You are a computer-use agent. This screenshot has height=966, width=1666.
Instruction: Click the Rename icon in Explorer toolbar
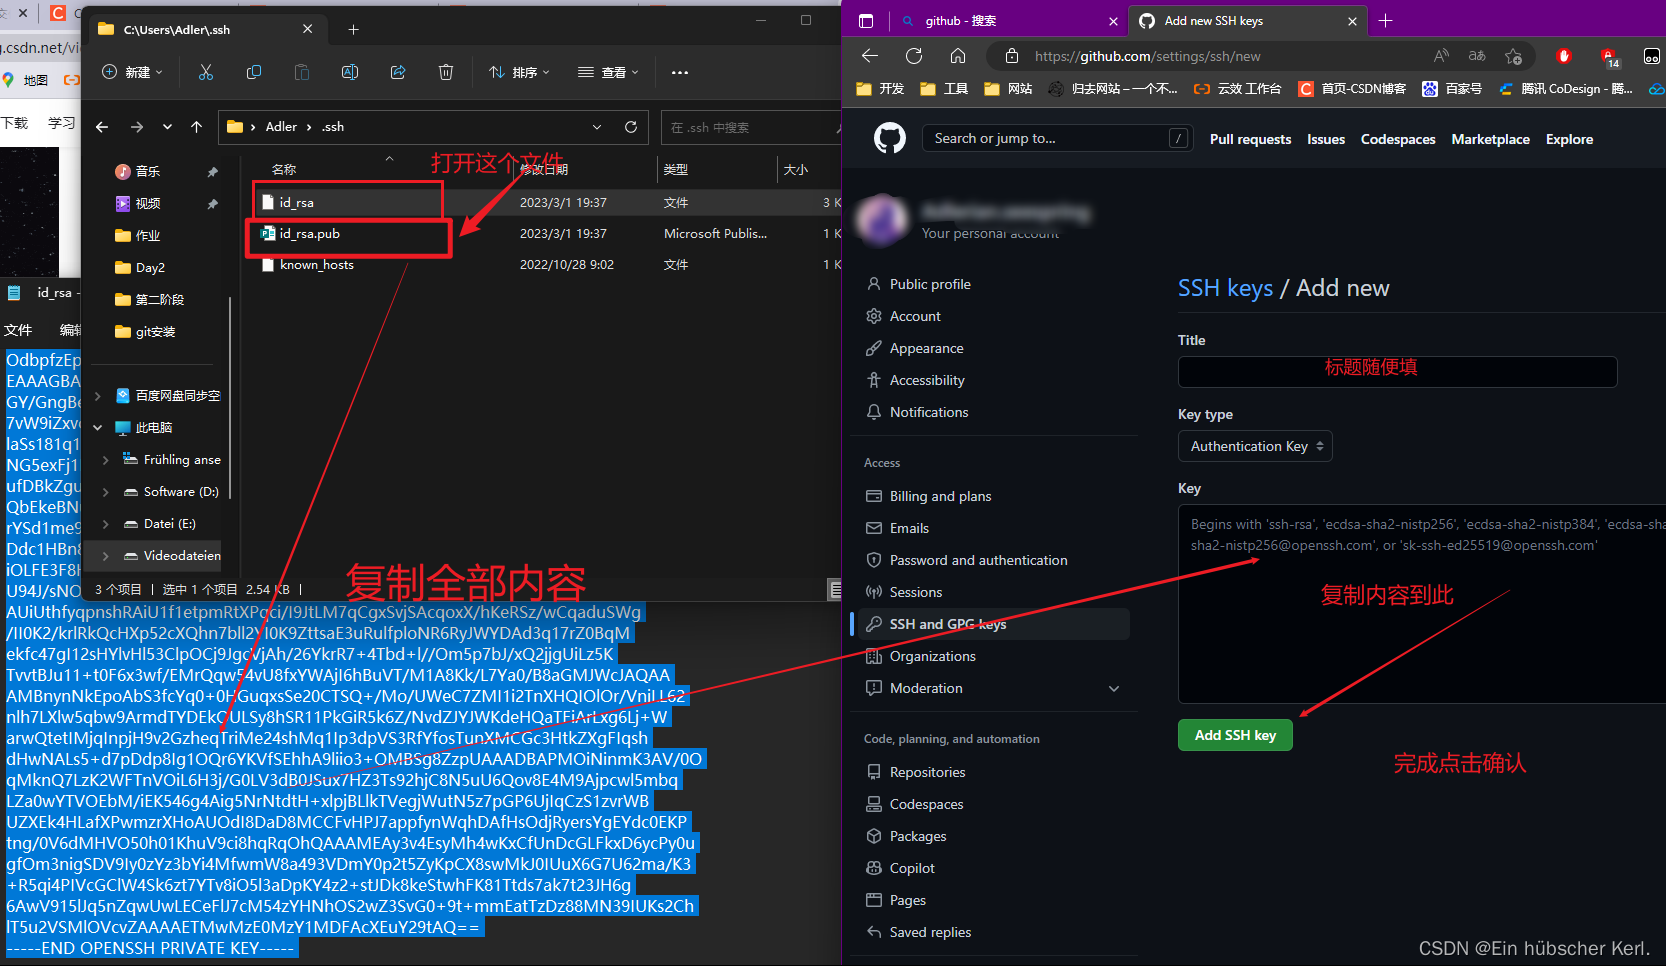[350, 72]
